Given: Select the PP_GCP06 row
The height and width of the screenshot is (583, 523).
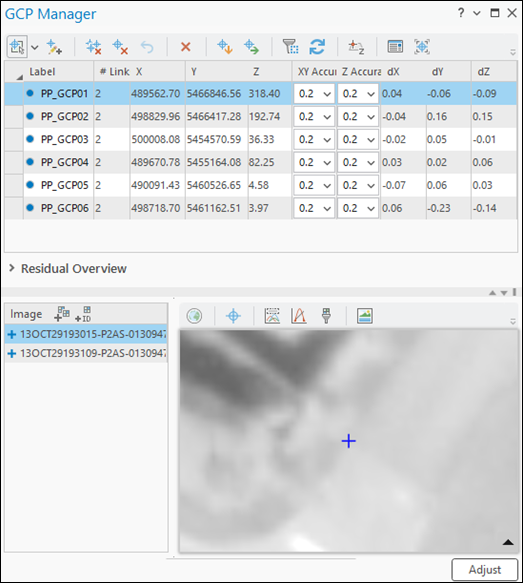Looking at the screenshot, I should (260, 208).
